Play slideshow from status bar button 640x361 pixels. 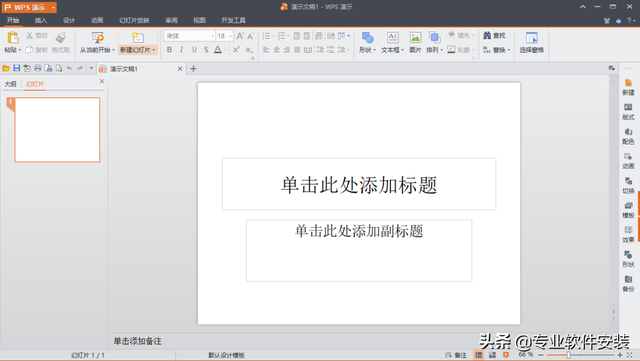pyautogui.click(x=506, y=355)
